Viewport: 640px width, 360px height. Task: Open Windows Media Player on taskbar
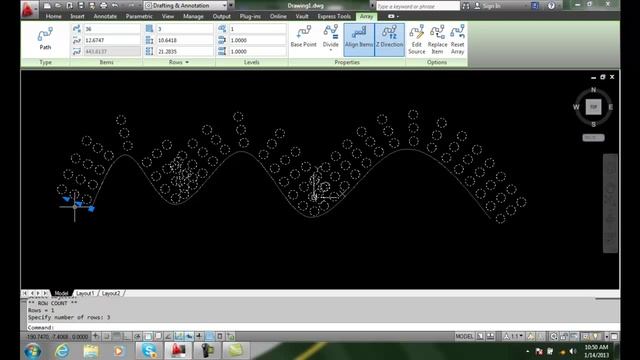pyautogui.click(x=119, y=351)
